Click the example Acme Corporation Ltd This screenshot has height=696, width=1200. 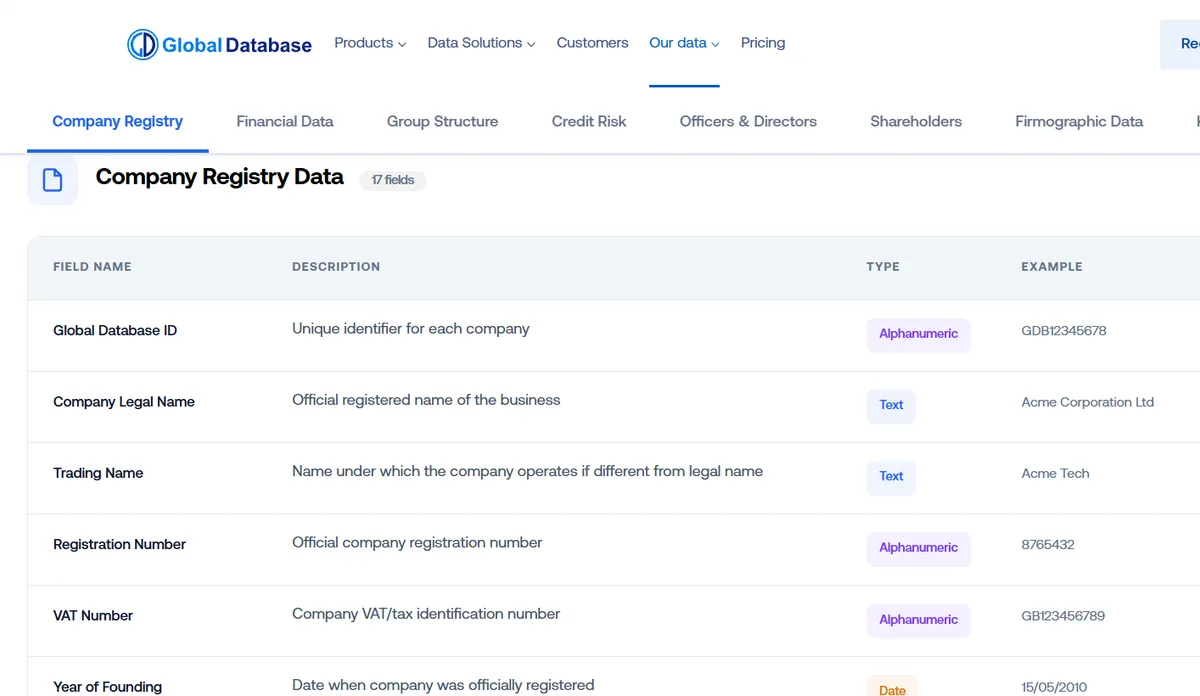(x=1087, y=402)
